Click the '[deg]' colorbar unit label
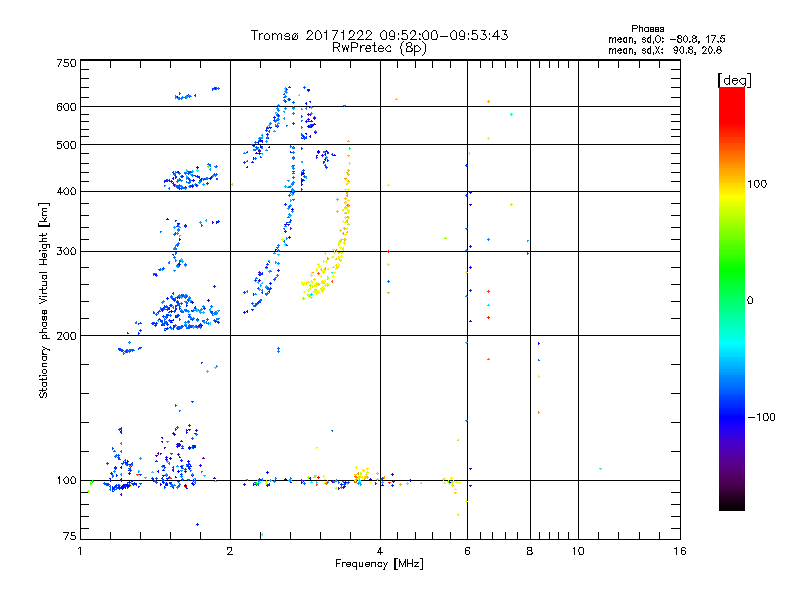Viewport: 800px width, 600px height. [734, 80]
